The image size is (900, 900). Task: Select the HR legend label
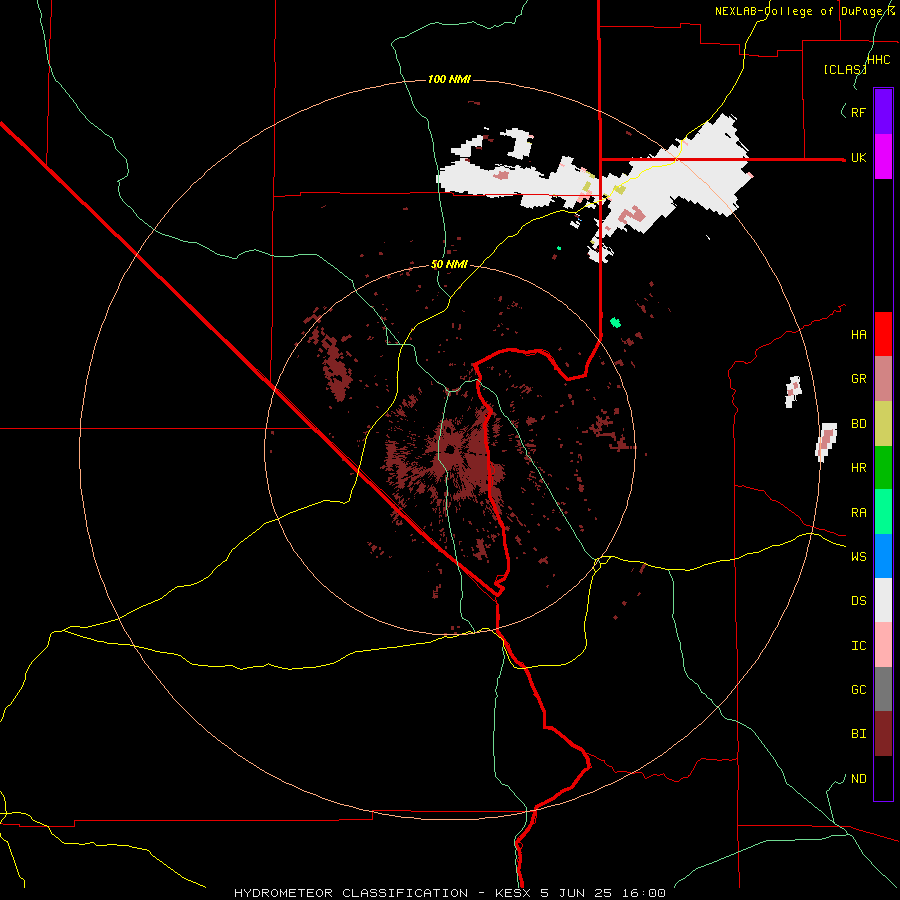(x=858, y=468)
